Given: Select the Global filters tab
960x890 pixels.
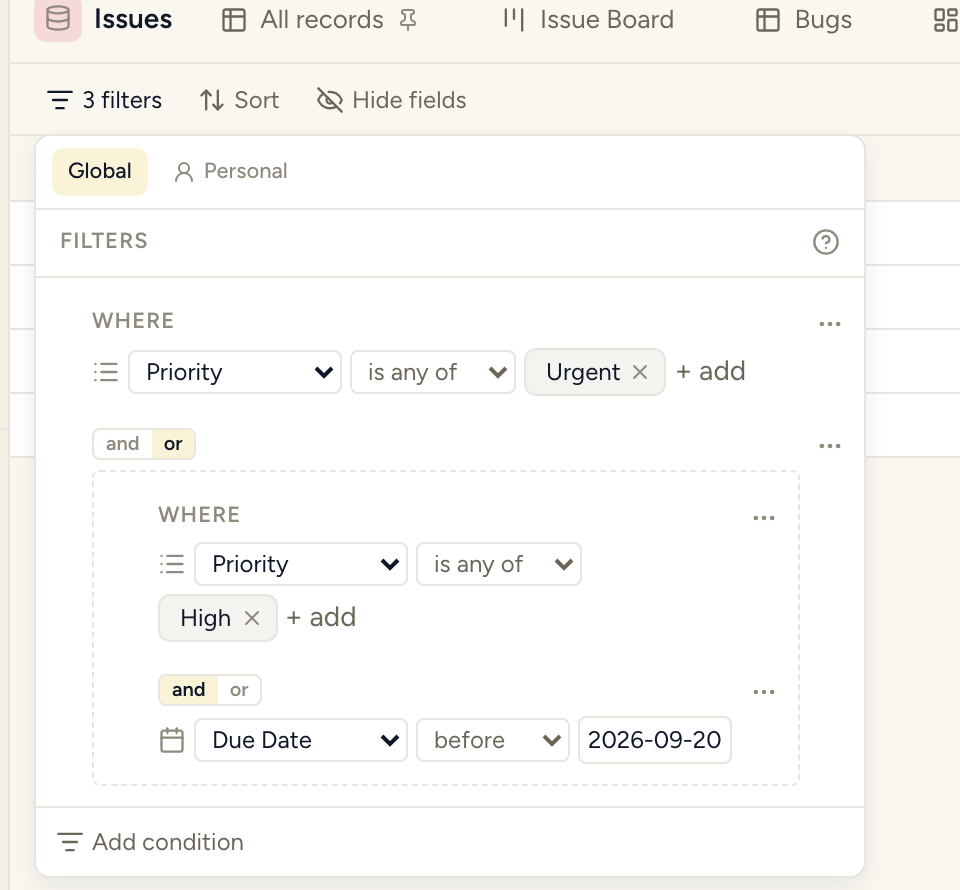Looking at the screenshot, I should tap(100, 171).
